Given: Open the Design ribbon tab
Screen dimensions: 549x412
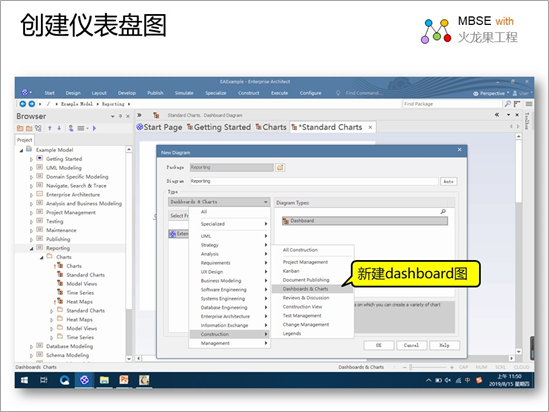Looking at the screenshot, I should [73, 93].
